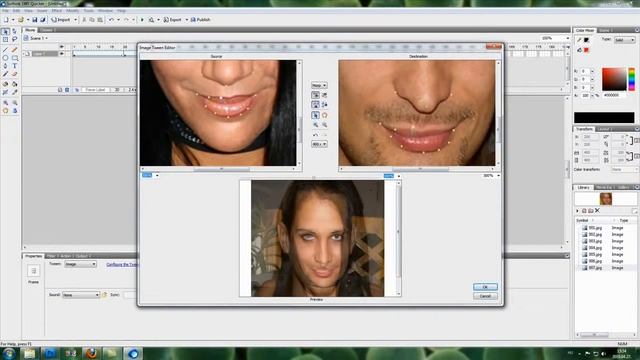Click the New document icon in main toolbar
Screen dimensions: 640x360
pyautogui.click(x=6, y=20)
